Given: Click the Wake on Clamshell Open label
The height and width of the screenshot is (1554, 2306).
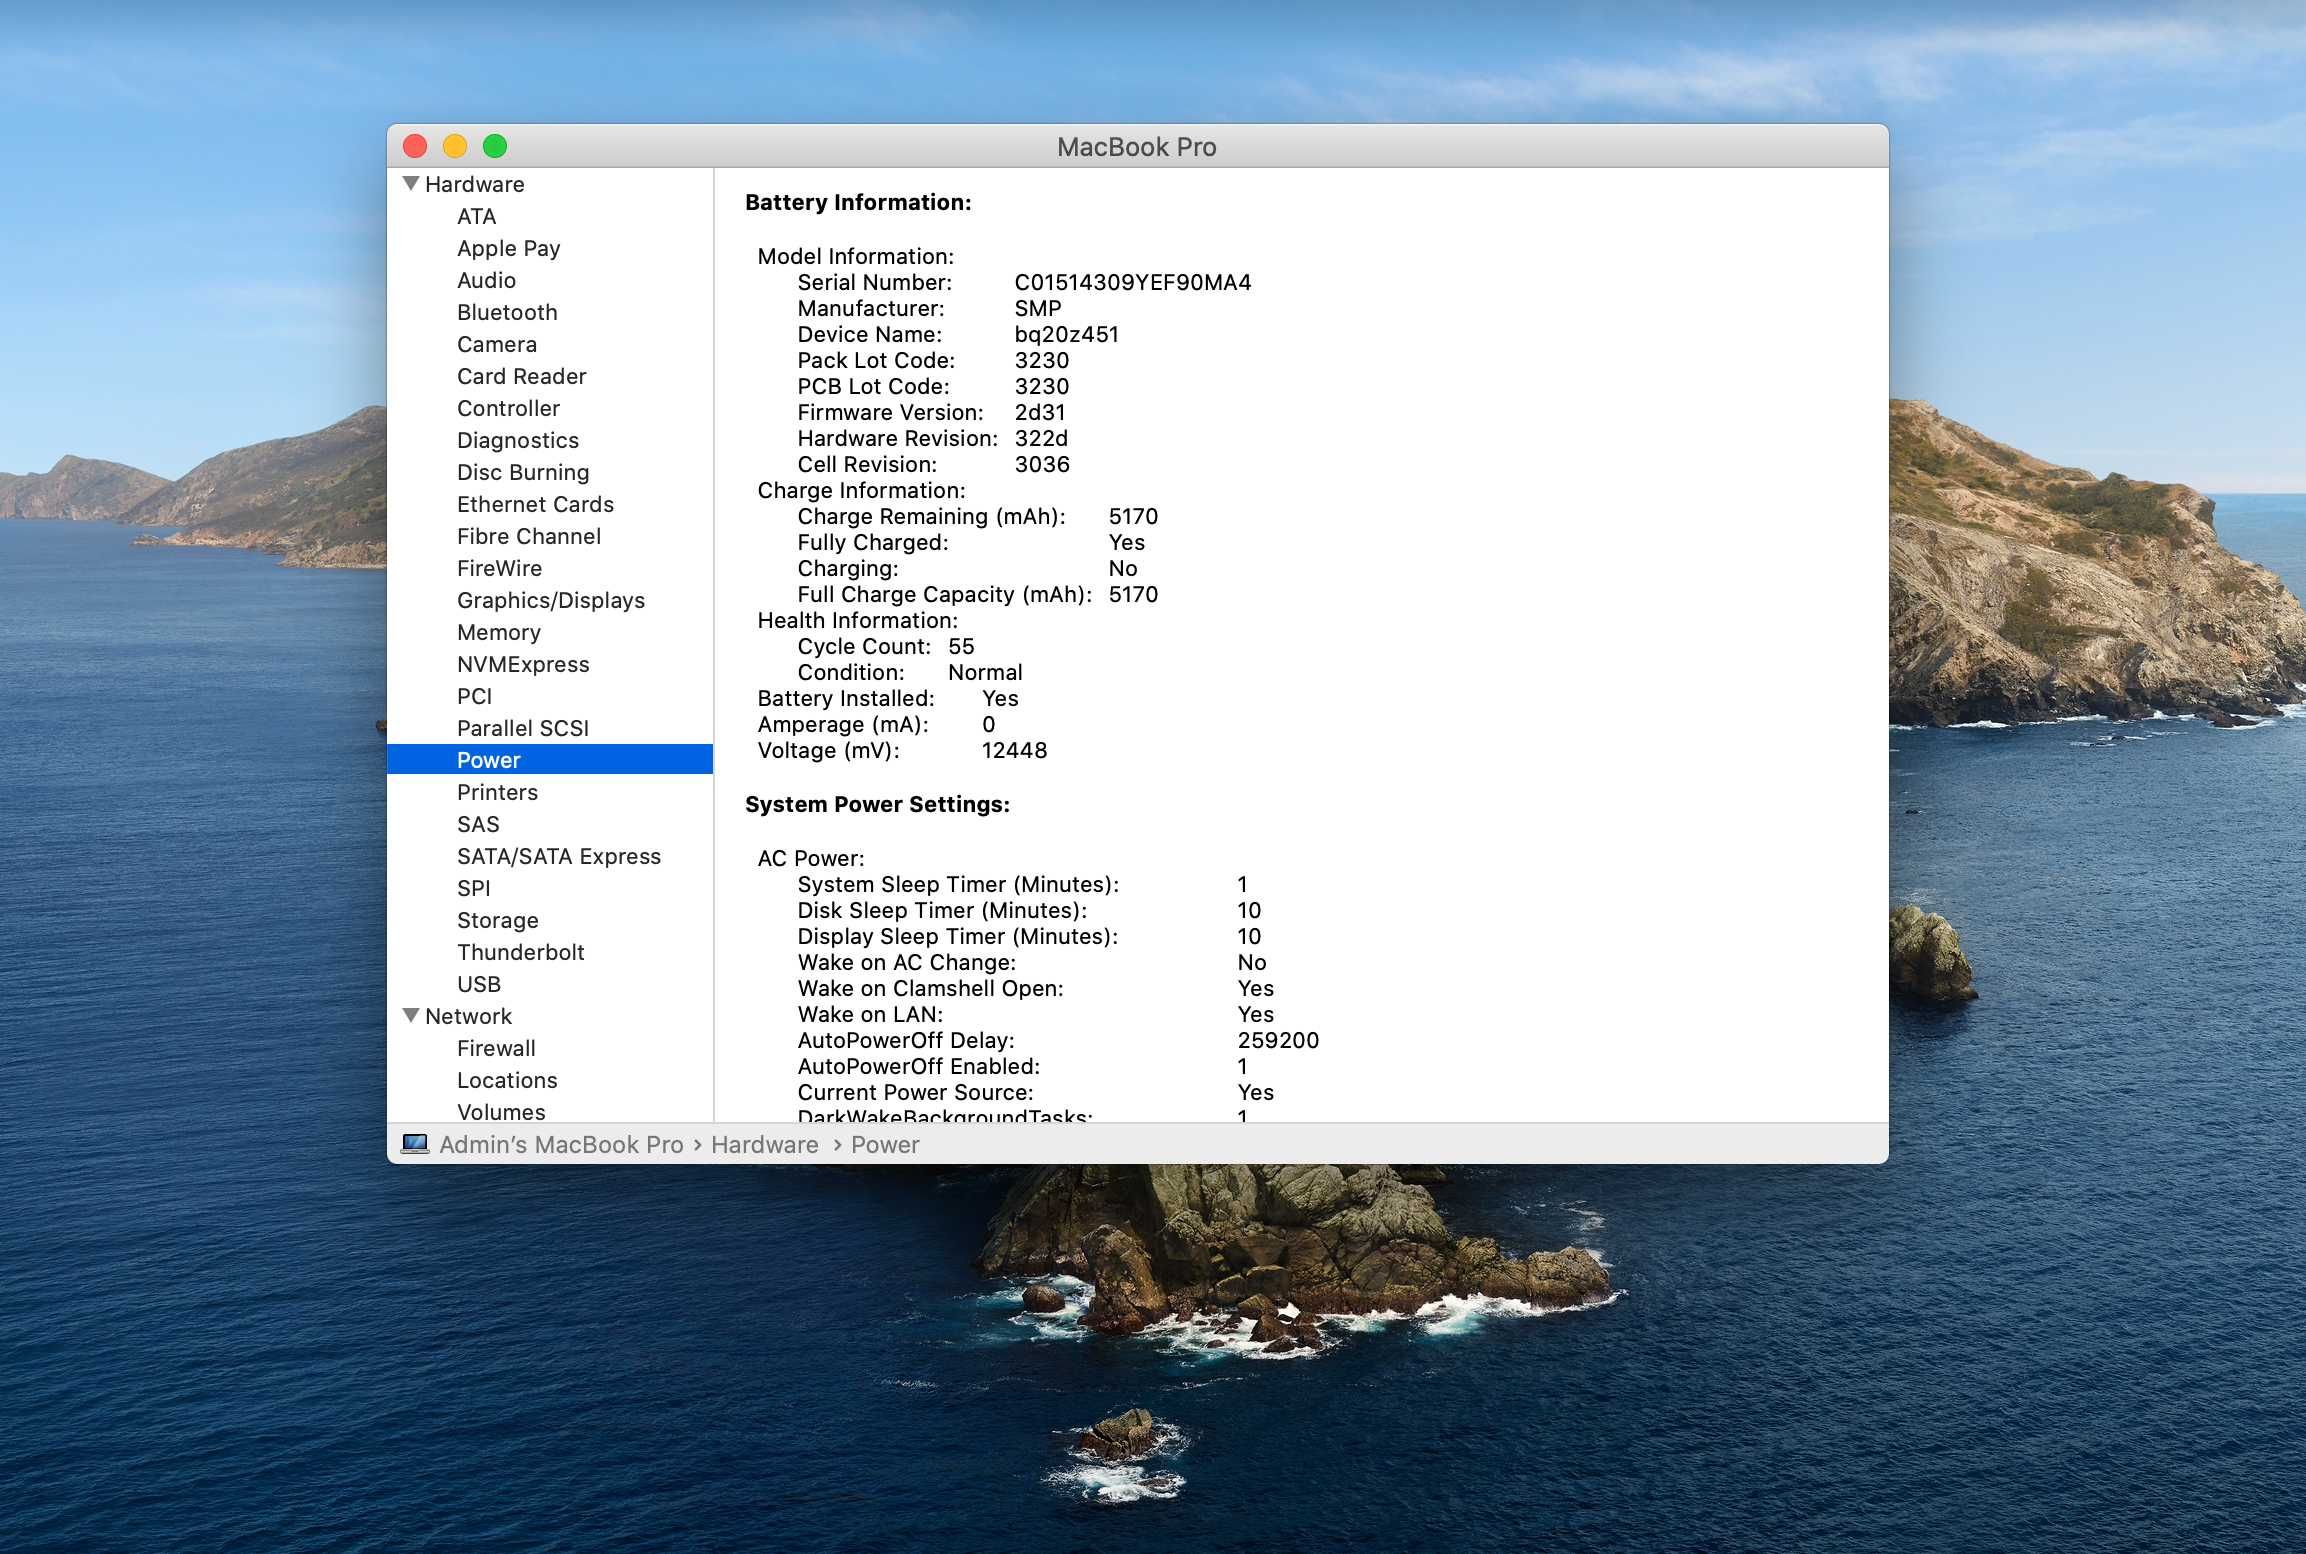Looking at the screenshot, I should pyautogui.click(x=930, y=988).
